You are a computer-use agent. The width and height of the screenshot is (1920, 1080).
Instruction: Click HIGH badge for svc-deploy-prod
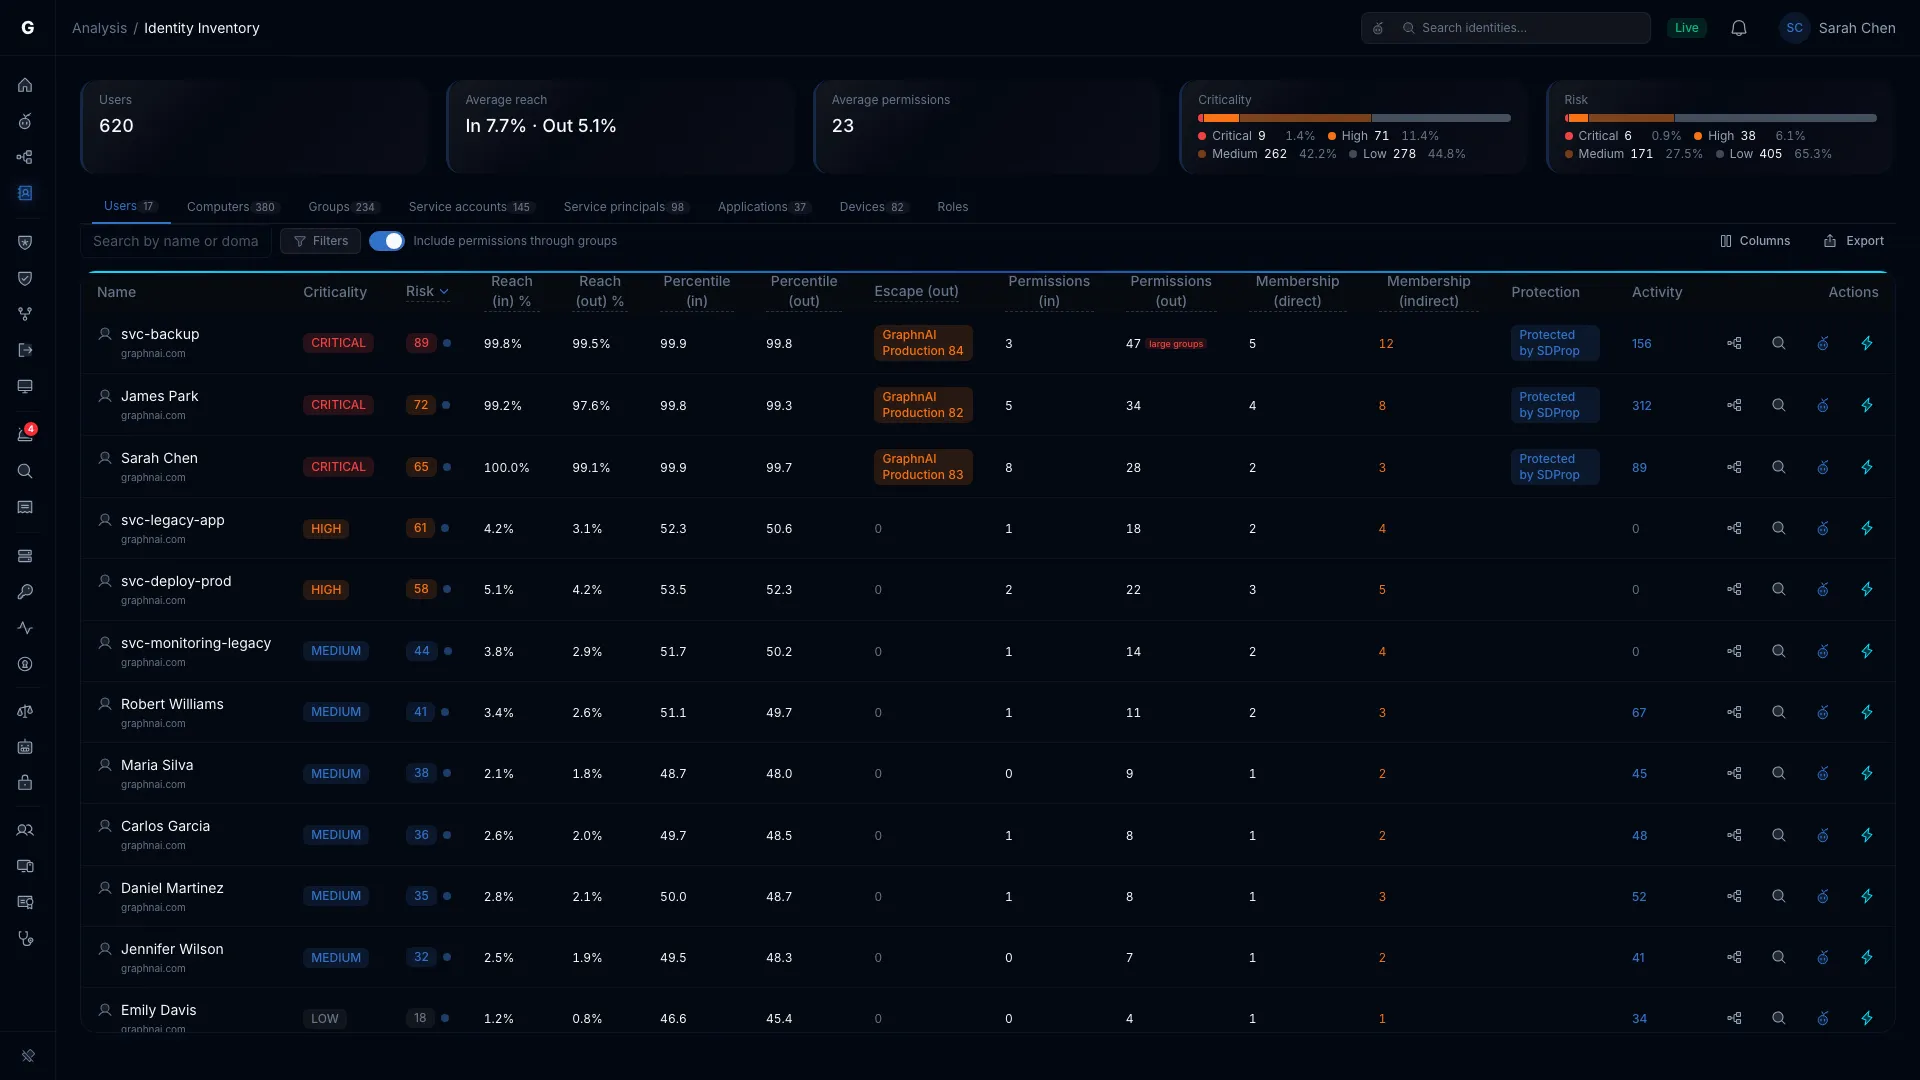click(326, 590)
